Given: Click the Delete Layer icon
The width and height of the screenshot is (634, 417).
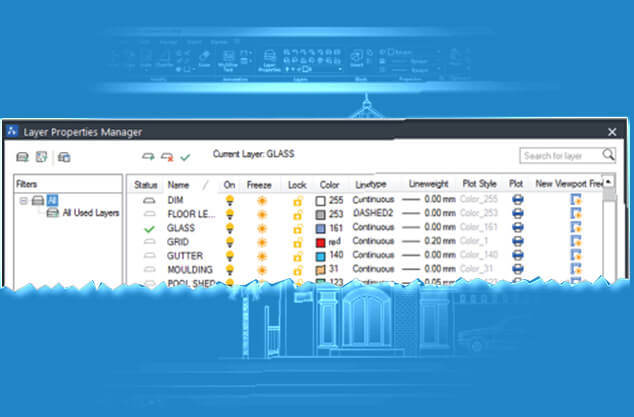Looking at the screenshot, I should [x=167, y=157].
